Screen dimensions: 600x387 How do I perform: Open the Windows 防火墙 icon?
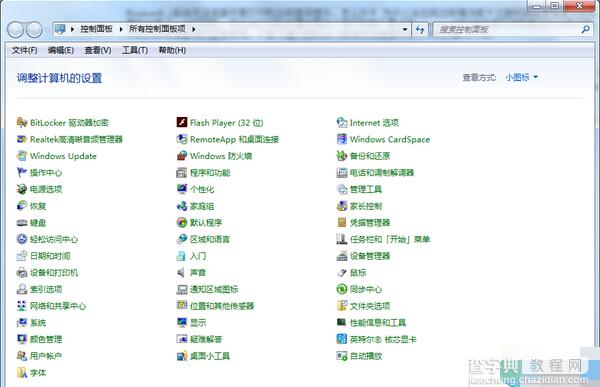(x=182, y=156)
